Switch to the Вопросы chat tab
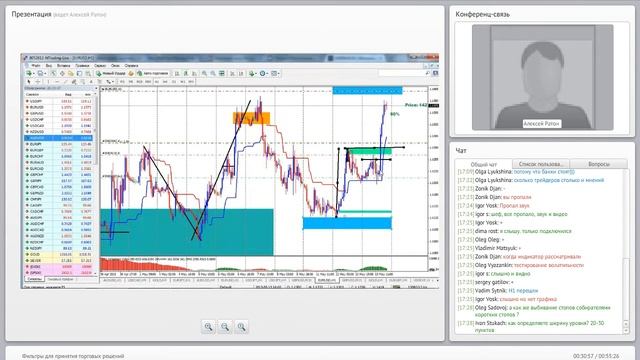Screen dimensions: 640x360 point(599,164)
